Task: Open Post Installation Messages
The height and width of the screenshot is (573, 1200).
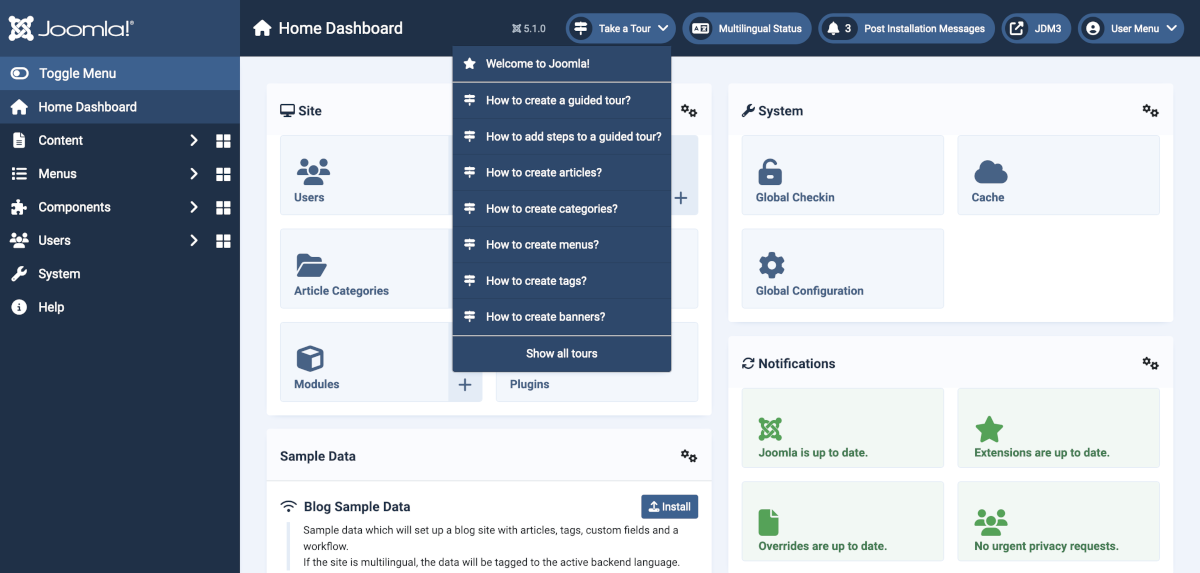Action: 906,28
